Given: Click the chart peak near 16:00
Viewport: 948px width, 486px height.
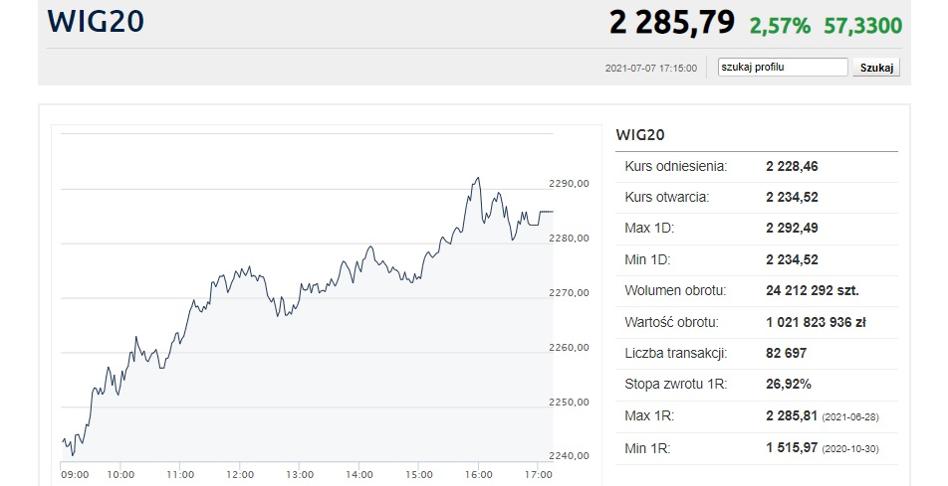Looking at the screenshot, I should point(478,179).
